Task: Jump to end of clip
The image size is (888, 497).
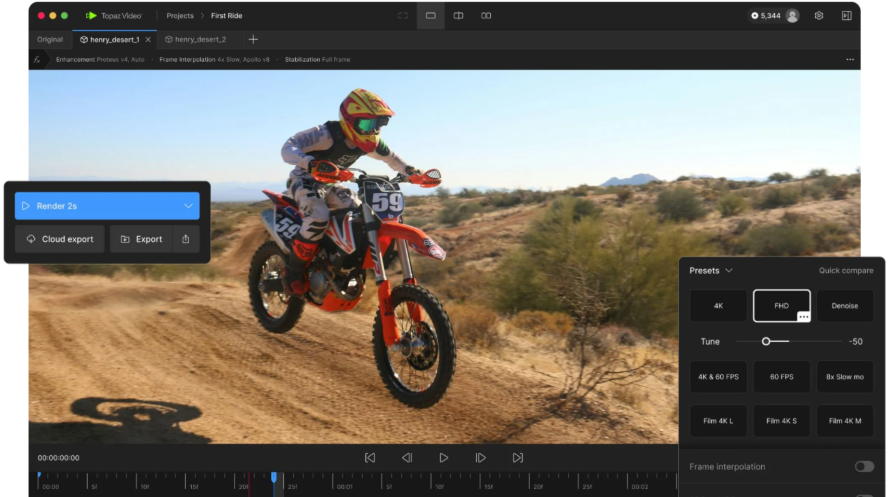Action: pos(518,458)
